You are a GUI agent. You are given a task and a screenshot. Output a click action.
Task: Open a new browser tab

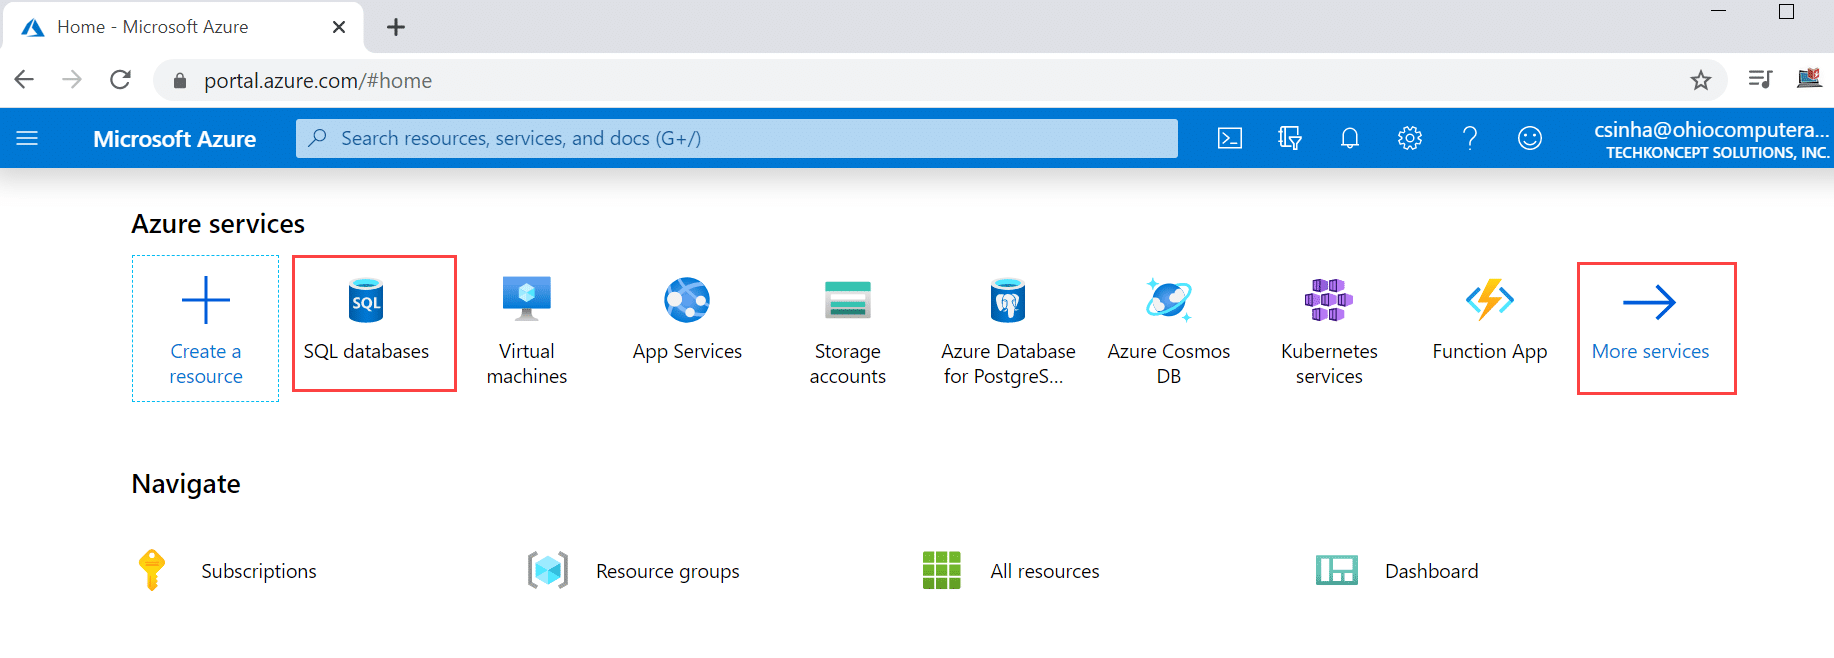[396, 27]
